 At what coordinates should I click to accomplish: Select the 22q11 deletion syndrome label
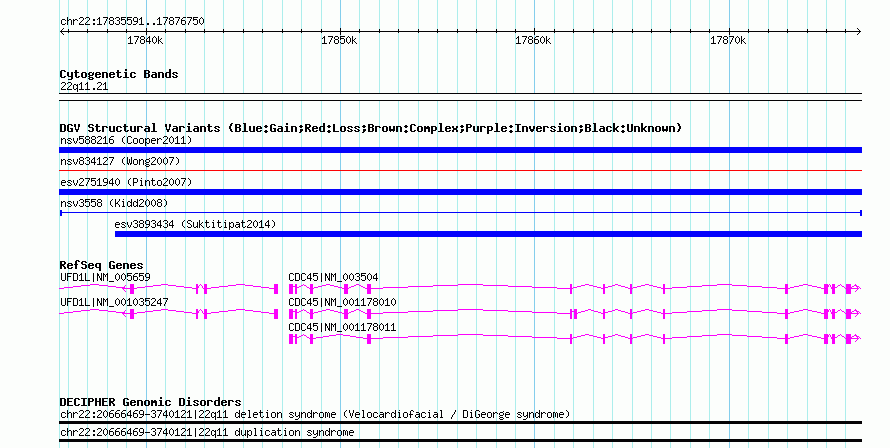[315, 414]
